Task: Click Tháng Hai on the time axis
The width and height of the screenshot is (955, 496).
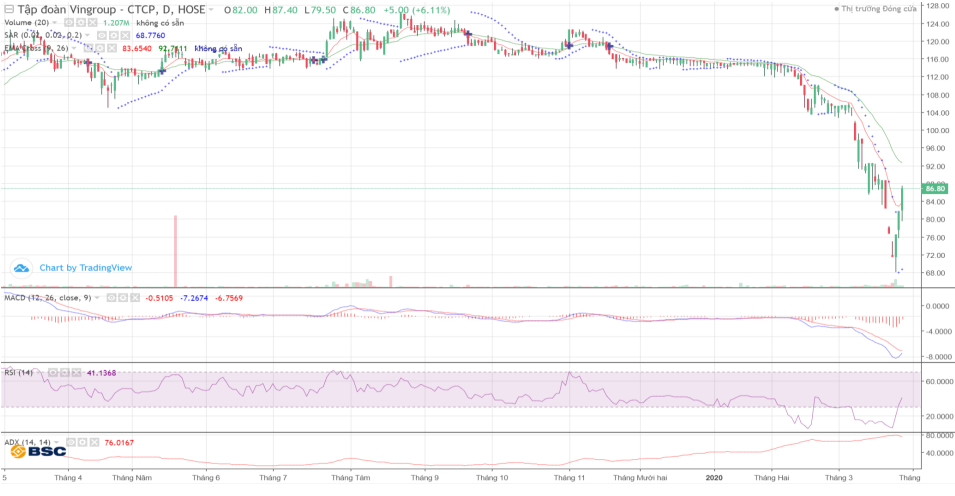Action: [771, 478]
